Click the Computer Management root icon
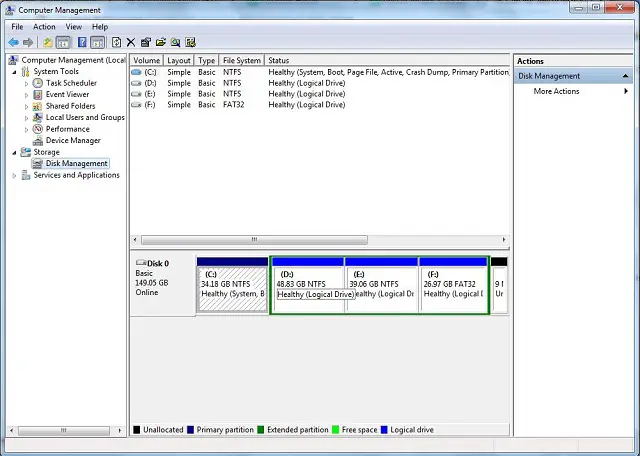This screenshot has height=456, width=640. (13, 60)
